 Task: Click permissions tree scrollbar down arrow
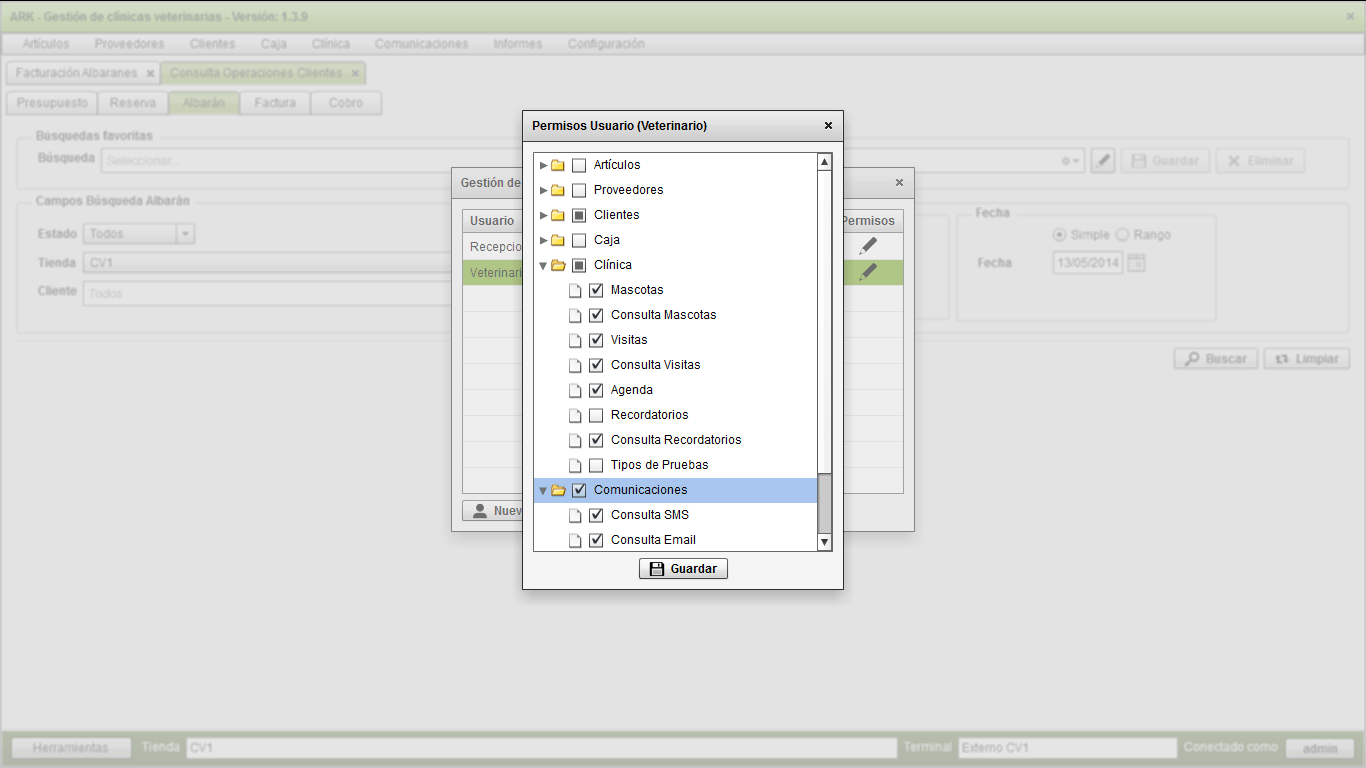tap(824, 542)
